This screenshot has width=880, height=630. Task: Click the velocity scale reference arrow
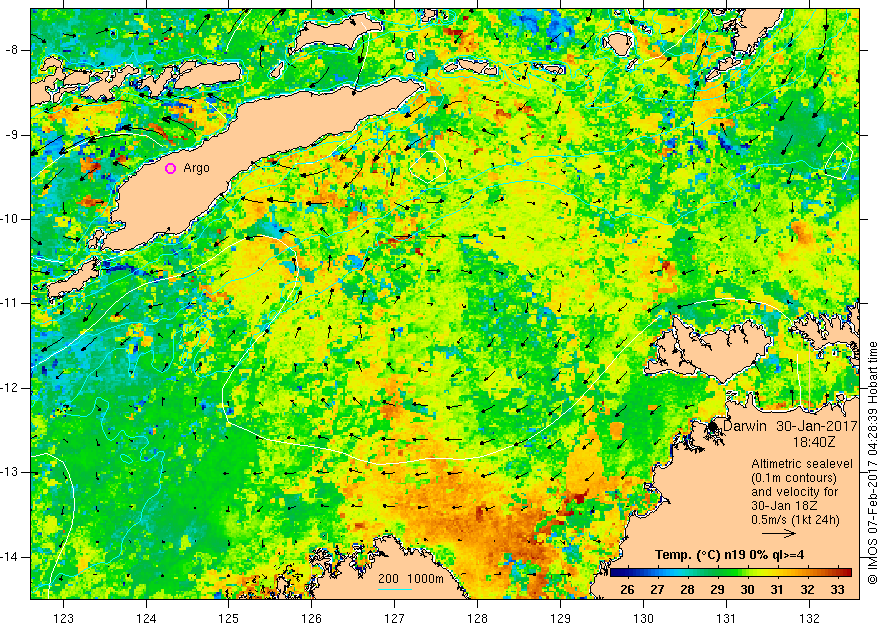[779, 534]
